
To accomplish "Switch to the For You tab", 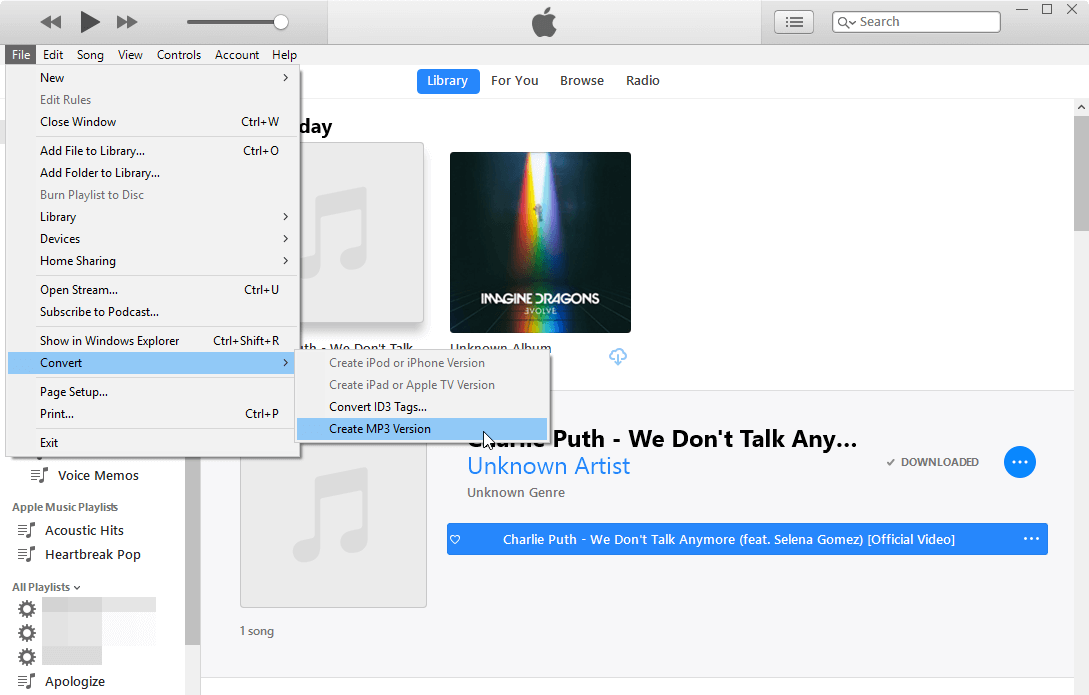I will point(515,81).
